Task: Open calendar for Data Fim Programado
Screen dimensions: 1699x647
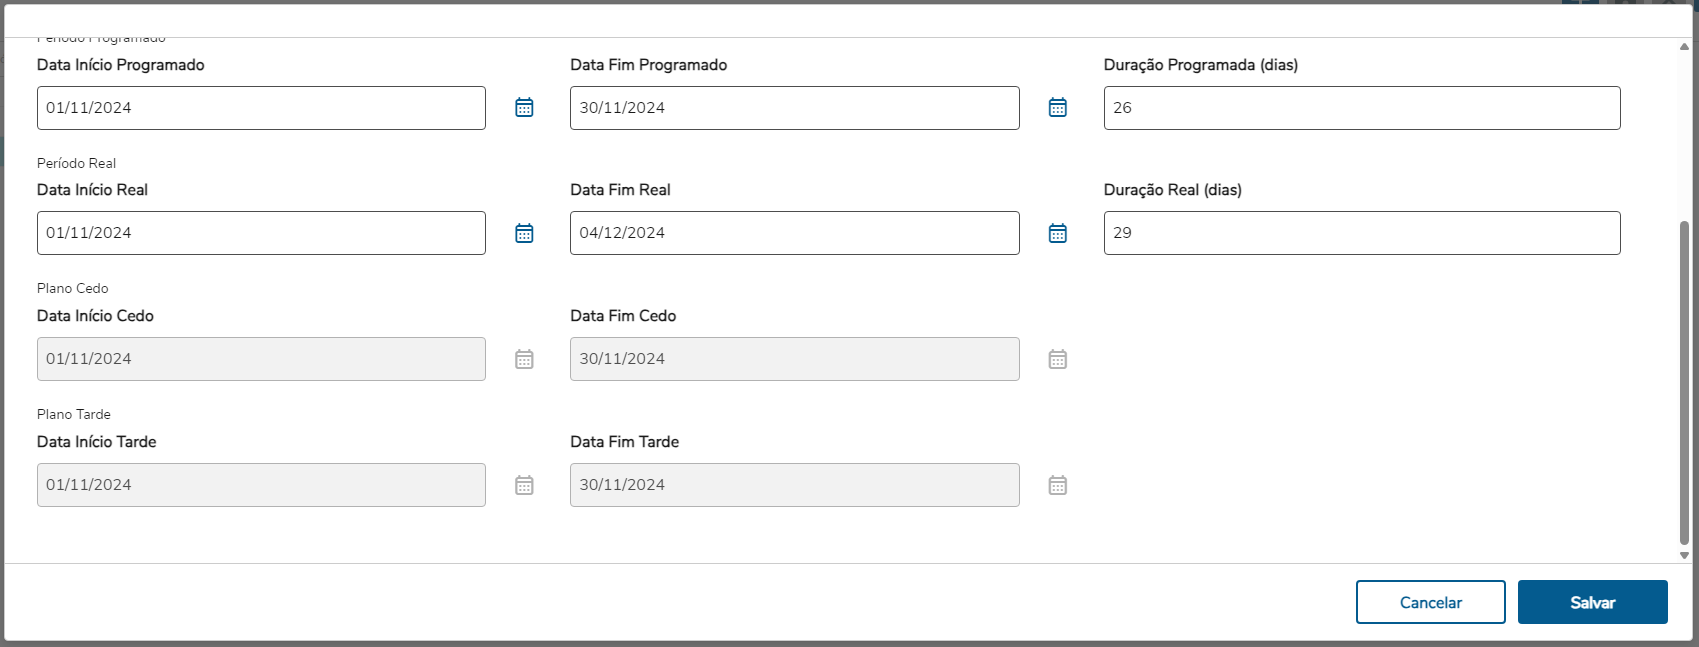Action: (x=1057, y=107)
